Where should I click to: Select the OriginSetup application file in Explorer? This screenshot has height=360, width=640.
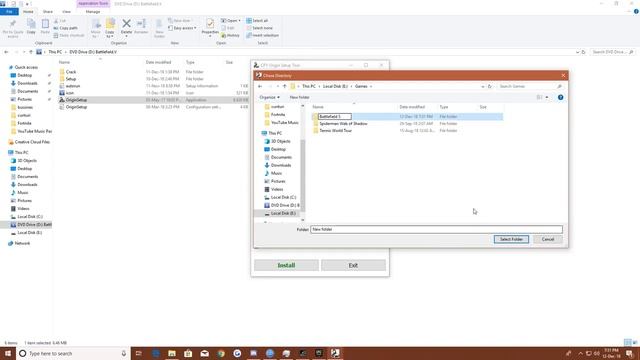click(x=76, y=100)
